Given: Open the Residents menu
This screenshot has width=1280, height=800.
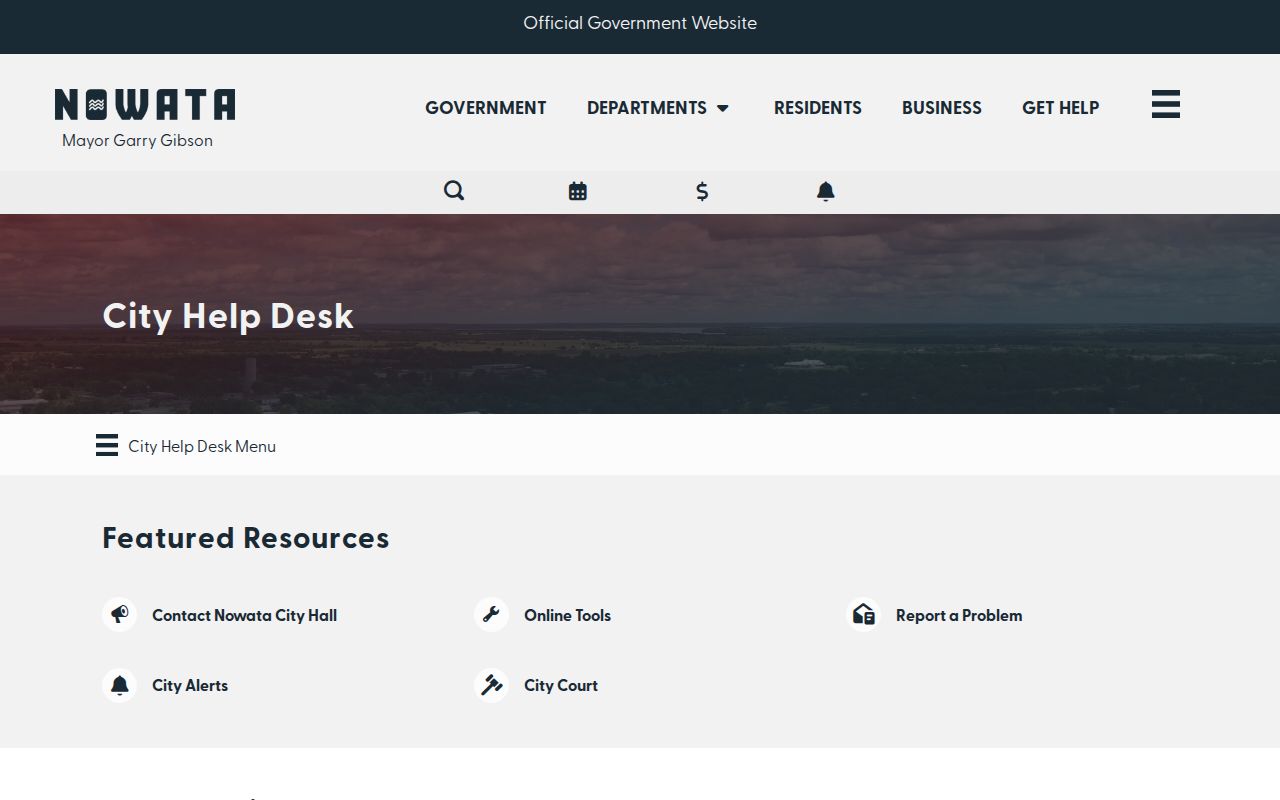Looking at the screenshot, I should tap(818, 108).
